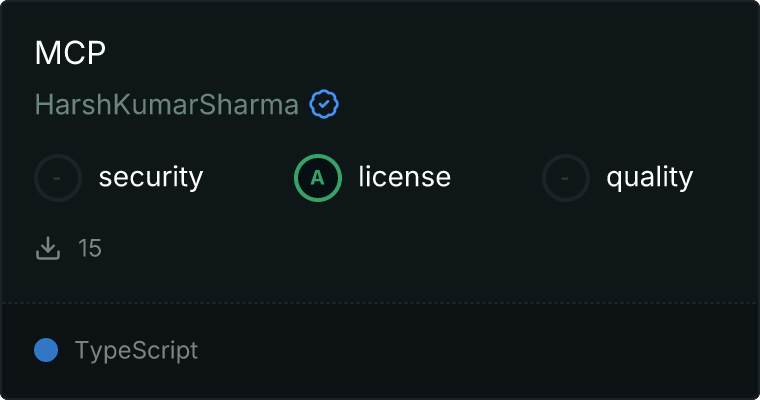Screen dimensions: 760x400
Task: Click the checkmark inside the verified badge
Action: click(324, 104)
